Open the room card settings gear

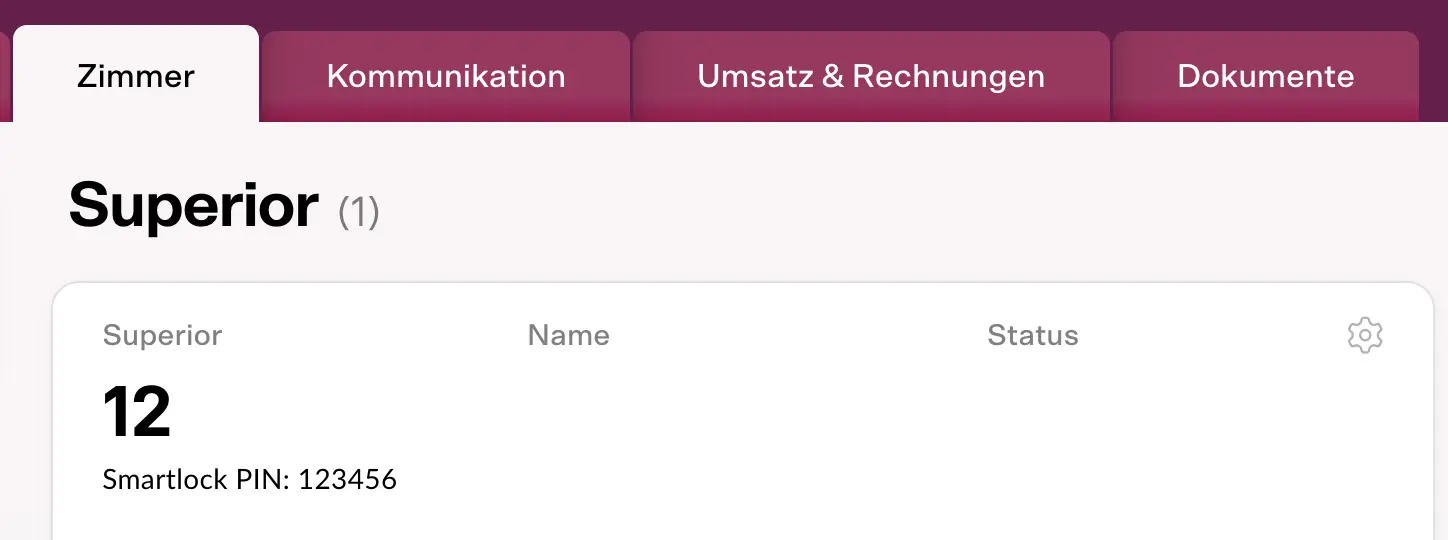click(x=1365, y=336)
